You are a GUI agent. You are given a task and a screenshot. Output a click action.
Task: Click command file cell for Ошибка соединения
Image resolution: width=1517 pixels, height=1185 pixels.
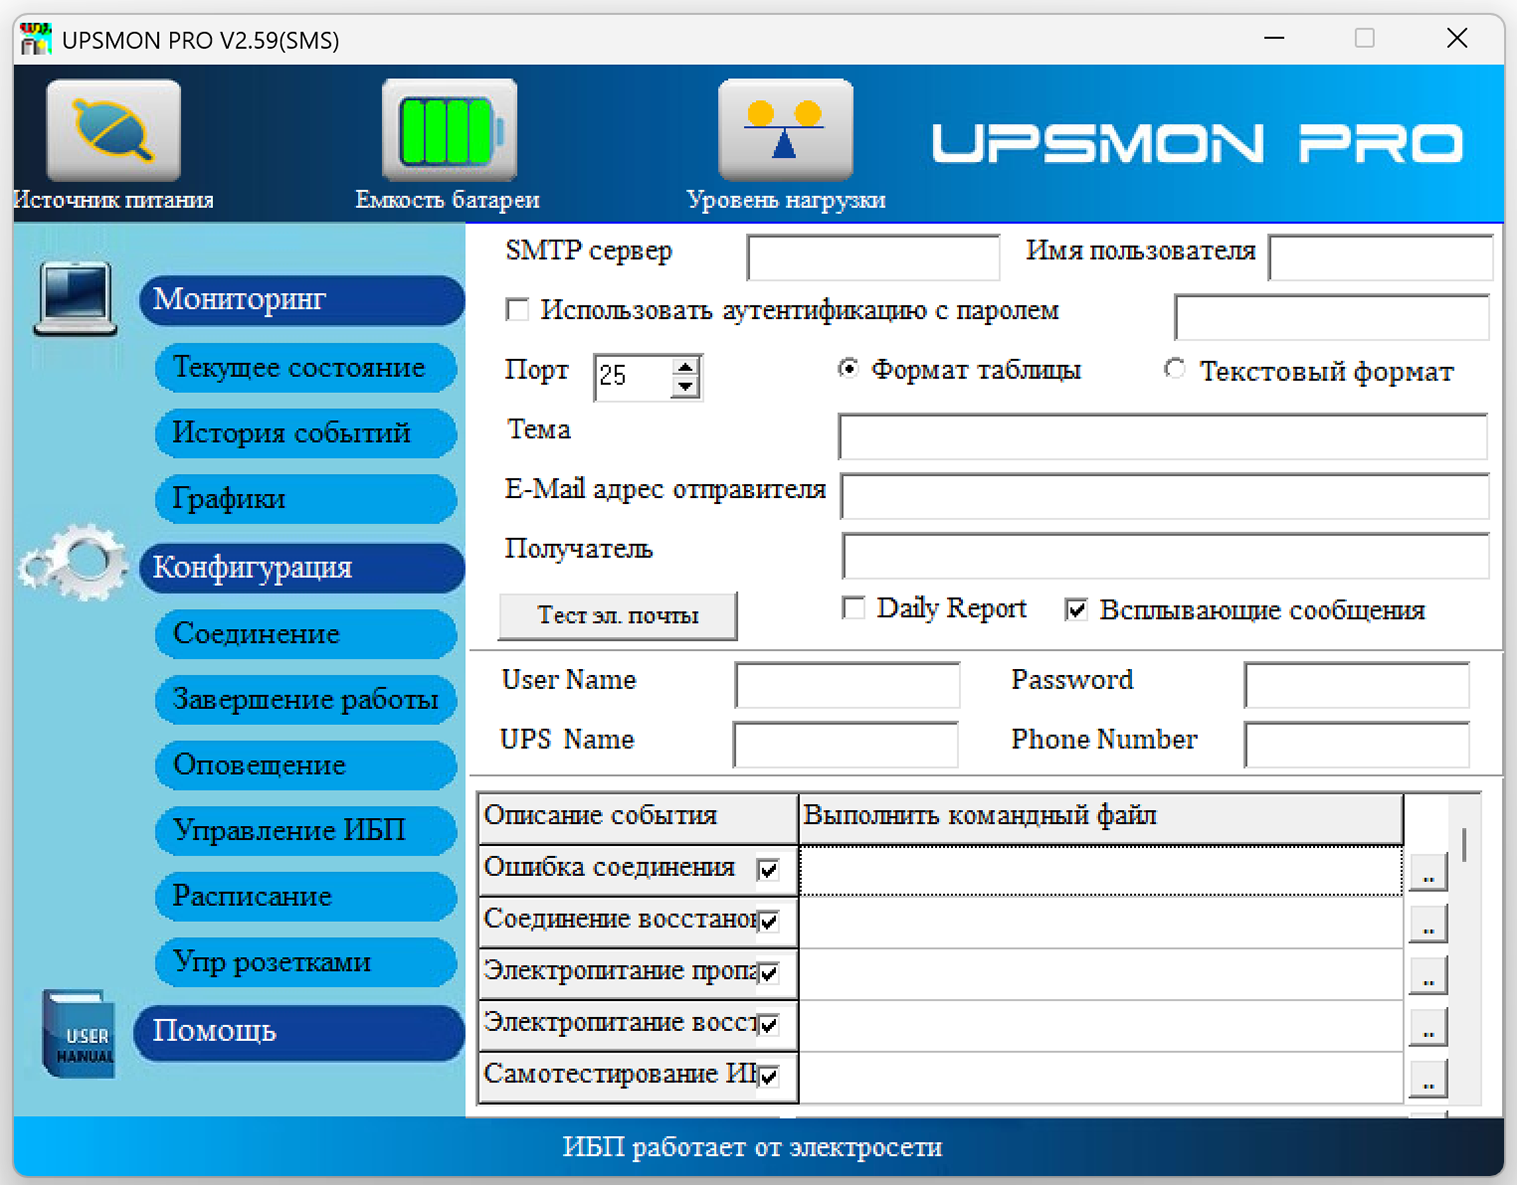1101,870
